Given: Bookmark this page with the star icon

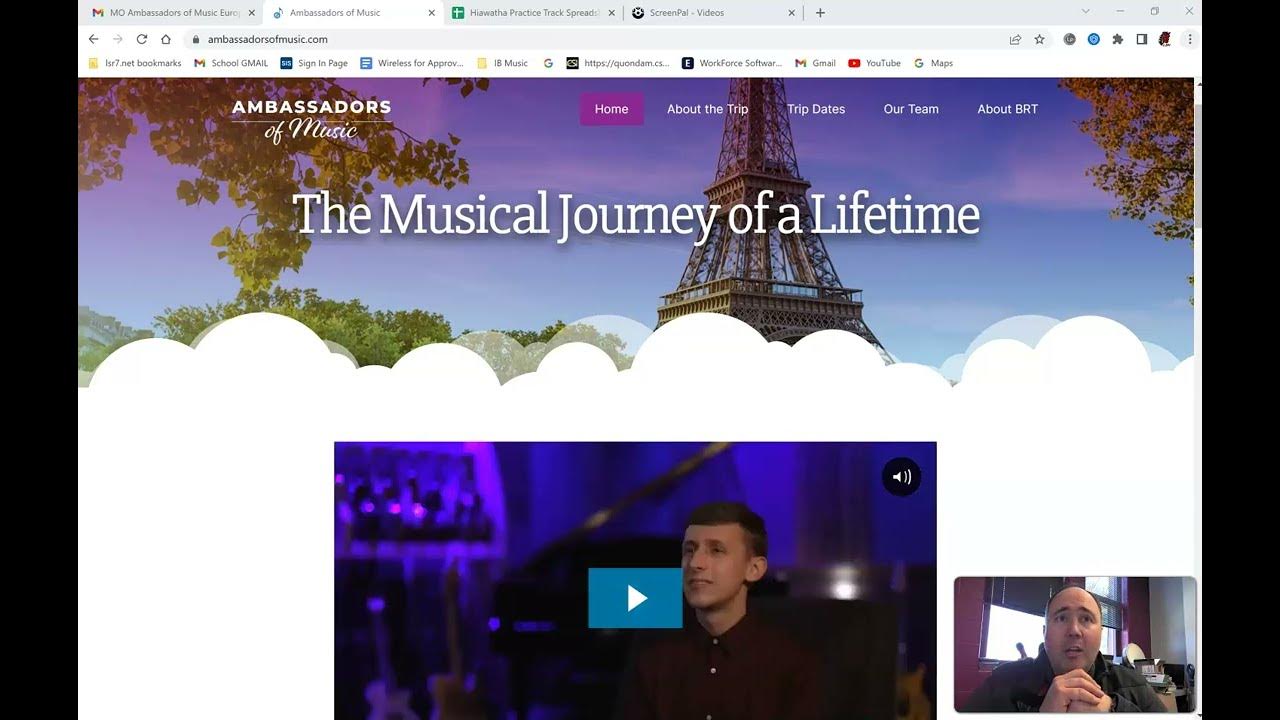Looking at the screenshot, I should (1039, 39).
